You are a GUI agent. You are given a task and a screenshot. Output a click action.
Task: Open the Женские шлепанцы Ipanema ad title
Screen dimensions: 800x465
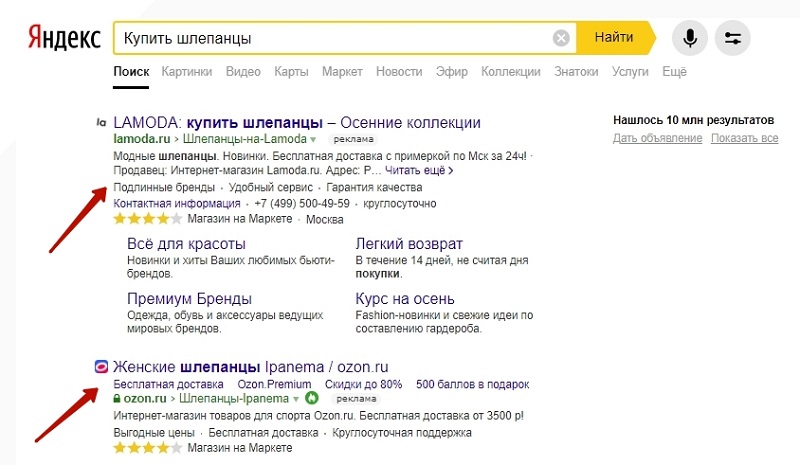(251, 367)
